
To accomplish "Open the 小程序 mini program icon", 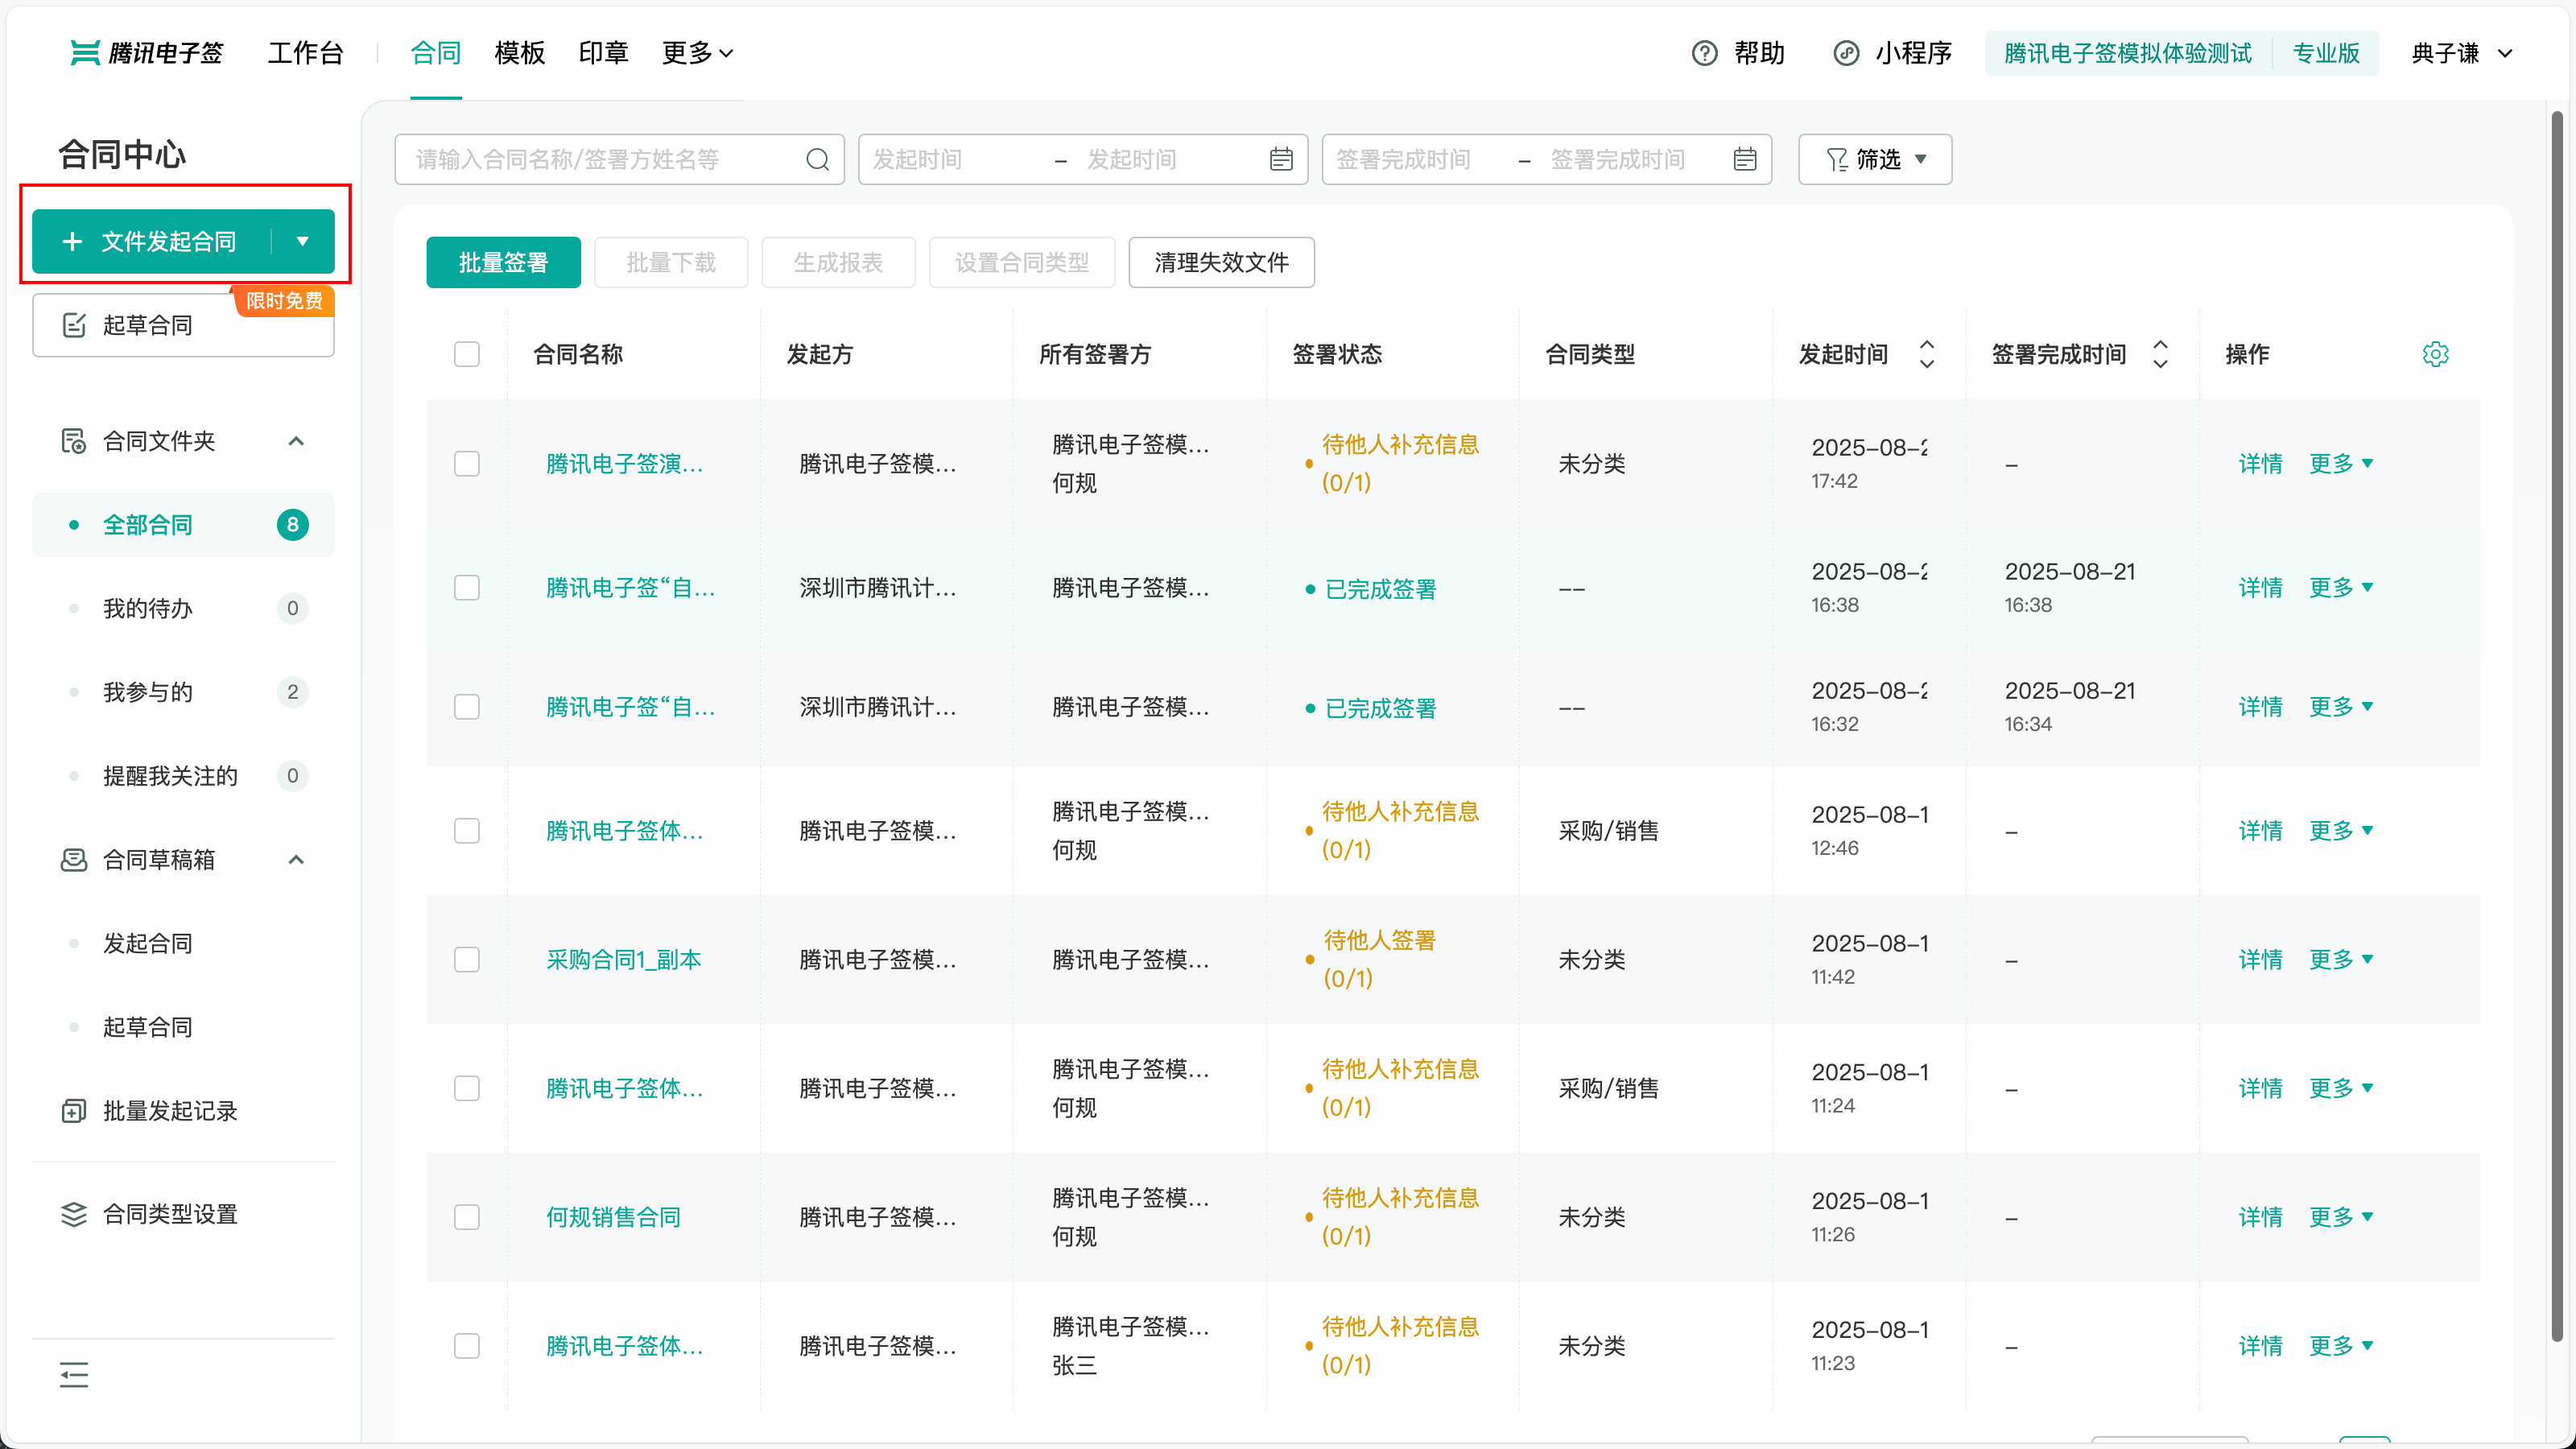I will click(1846, 53).
